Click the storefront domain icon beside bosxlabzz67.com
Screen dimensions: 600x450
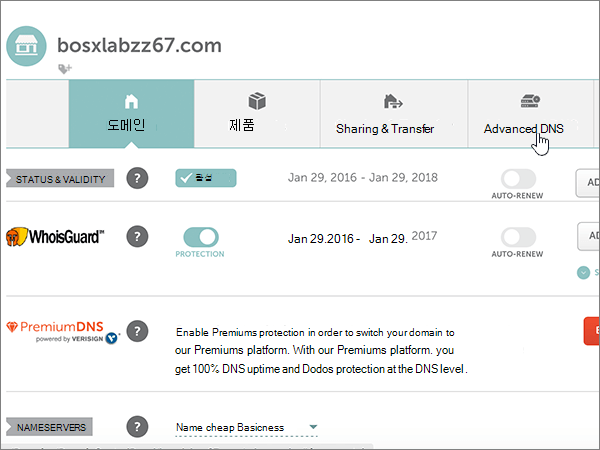click(26, 46)
